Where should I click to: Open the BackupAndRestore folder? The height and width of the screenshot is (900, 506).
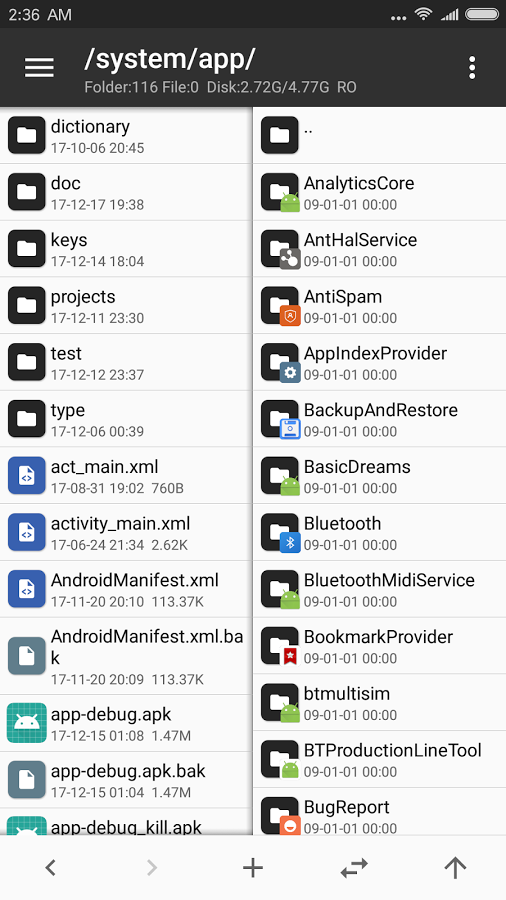380,419
